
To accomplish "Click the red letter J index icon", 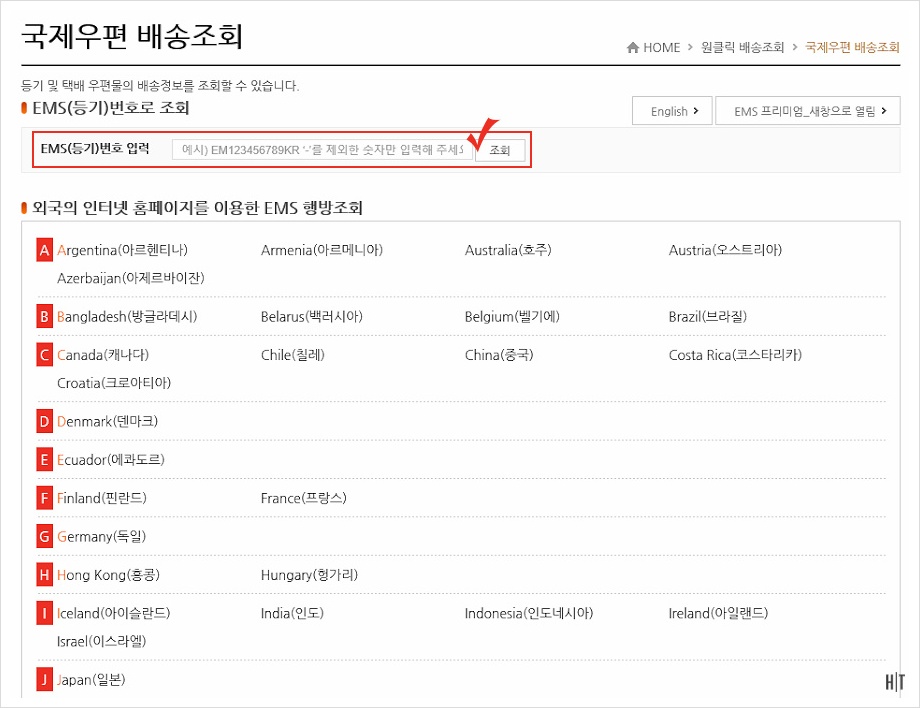I will tap(45, 680).
